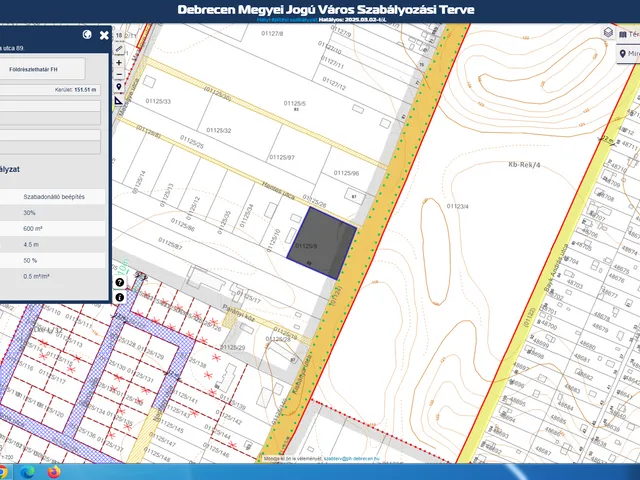
Task: Click parcel label 01125/97 on map
Action: (x=282, y=158)
